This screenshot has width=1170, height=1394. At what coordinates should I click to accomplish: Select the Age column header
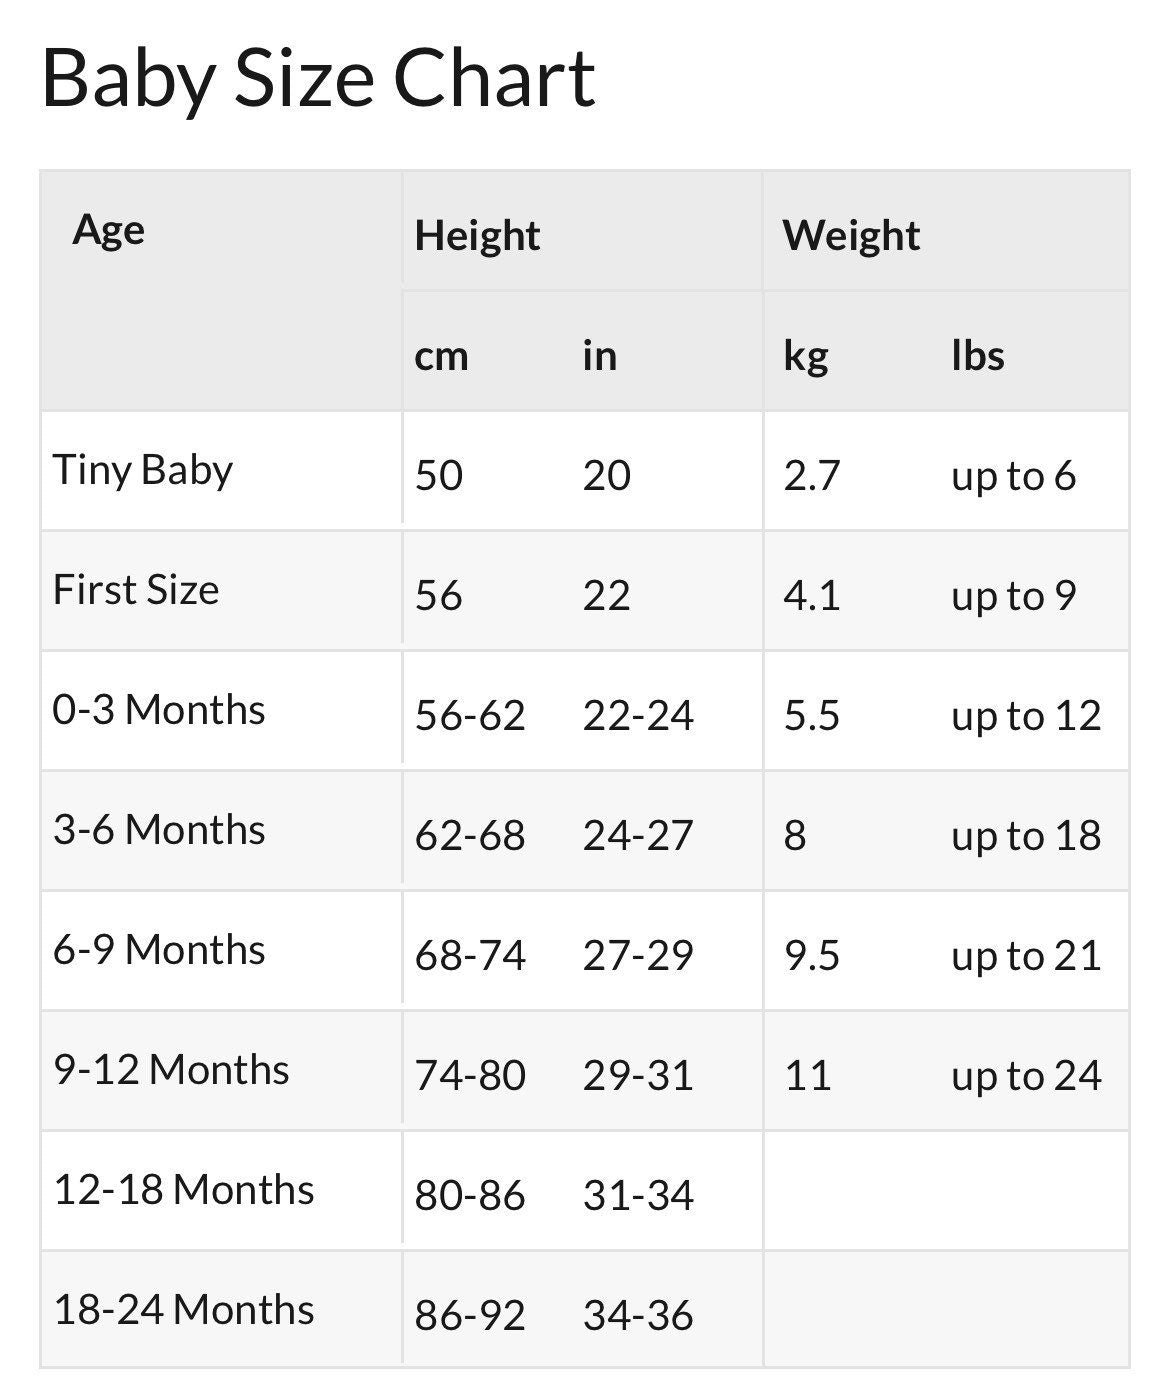109,230
